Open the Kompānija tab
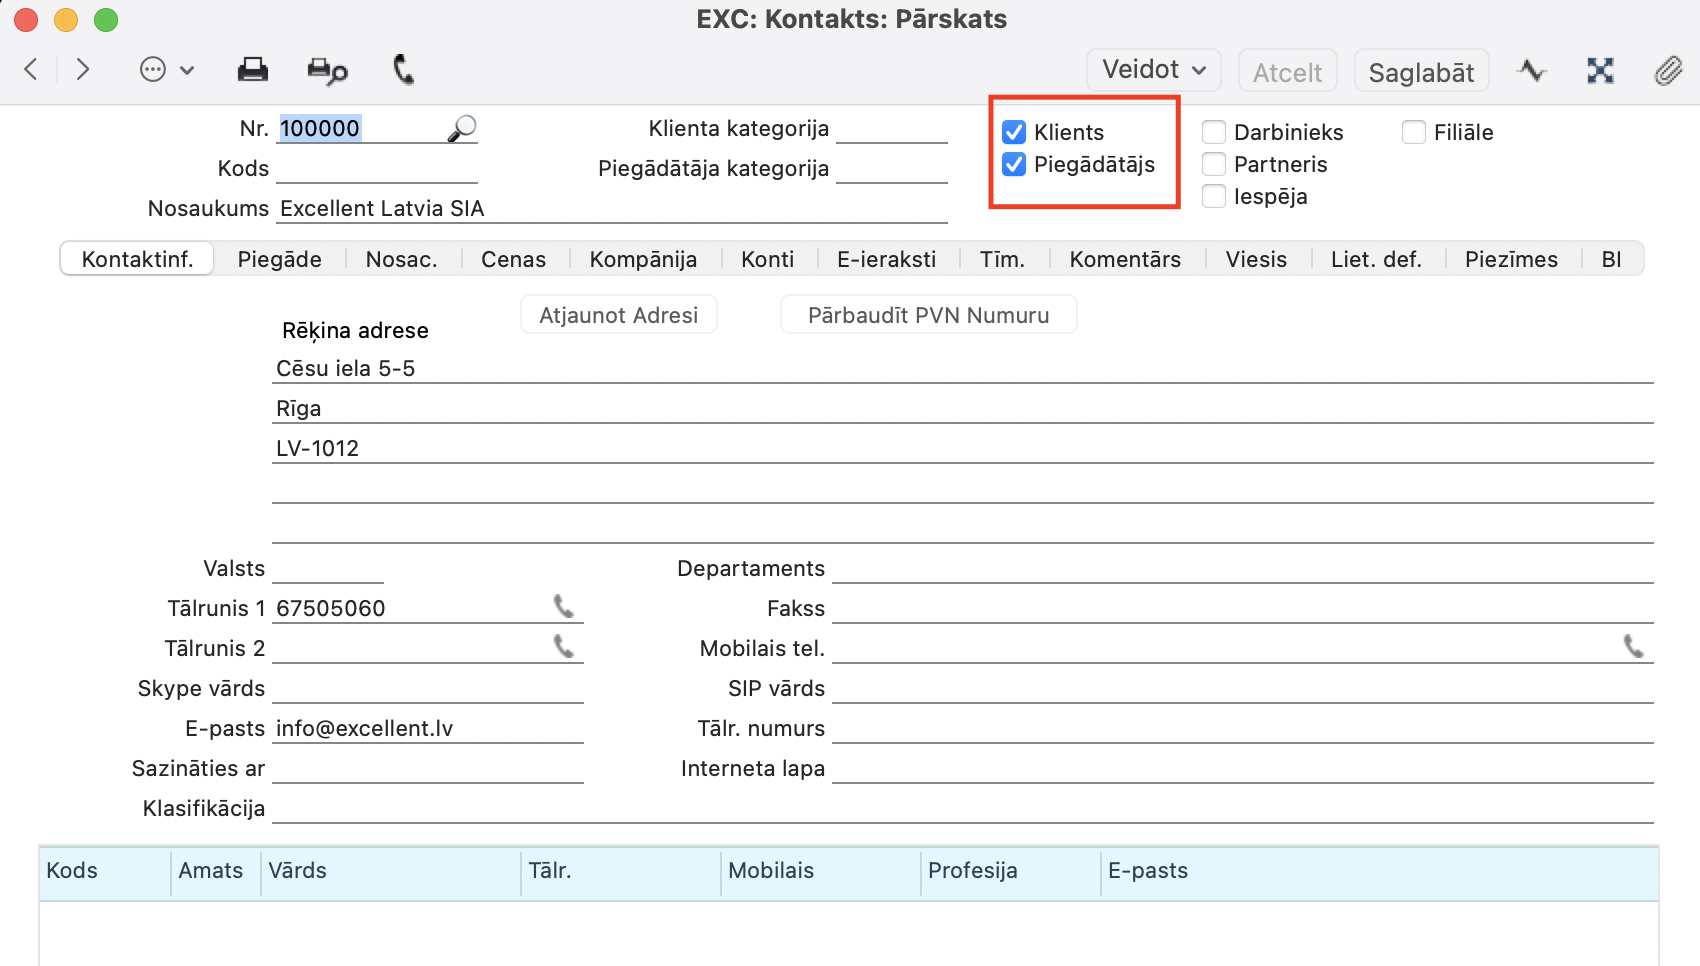Viewport: 1700px width, 966px height. tap(643, 259)
